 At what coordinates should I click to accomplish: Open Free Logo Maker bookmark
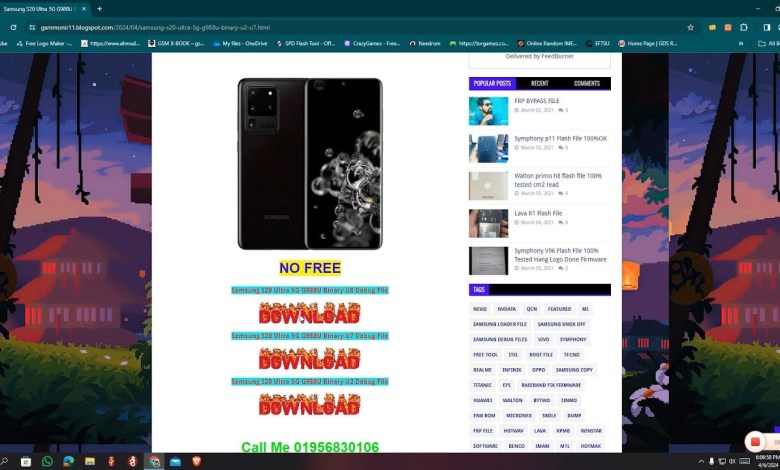click(44, 43)
